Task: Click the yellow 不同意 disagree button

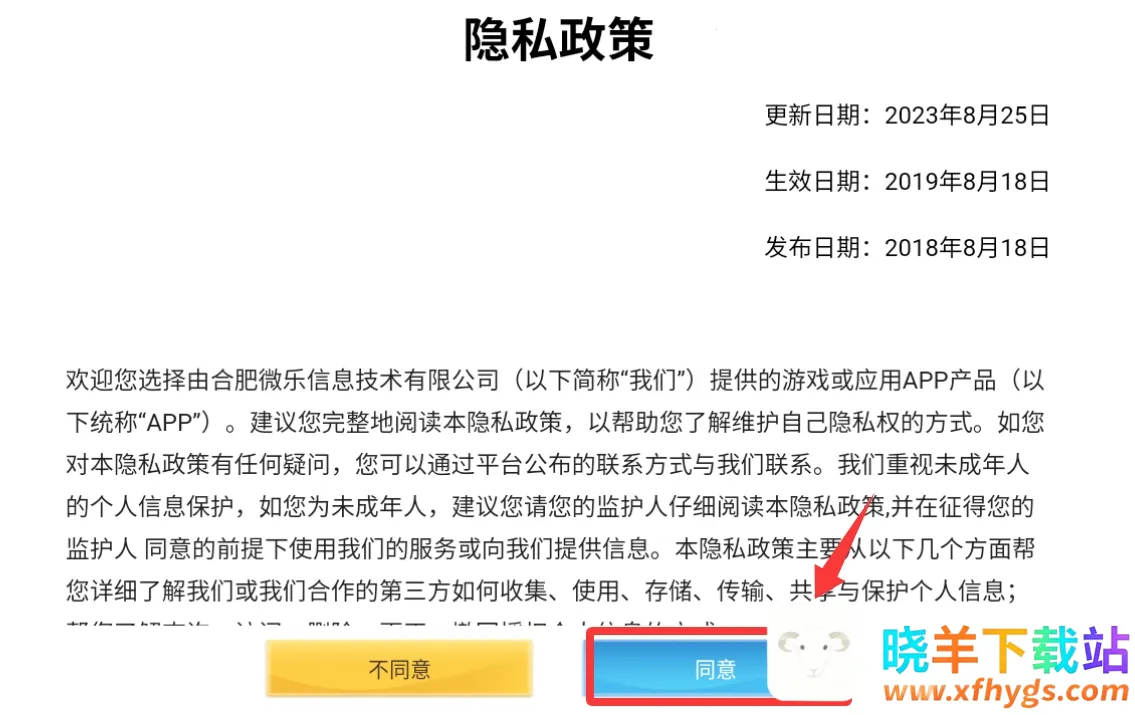Action: tap(400, 668)
